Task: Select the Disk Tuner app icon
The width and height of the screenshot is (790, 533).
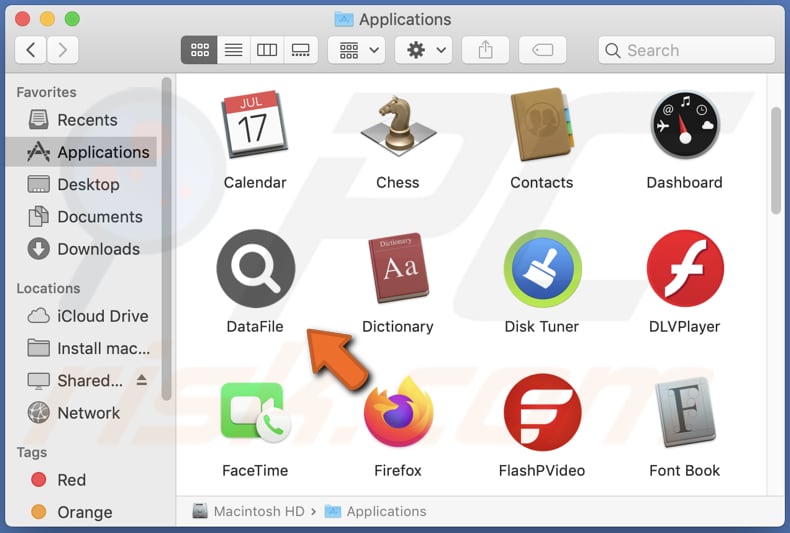Action: tap(542, 269)
